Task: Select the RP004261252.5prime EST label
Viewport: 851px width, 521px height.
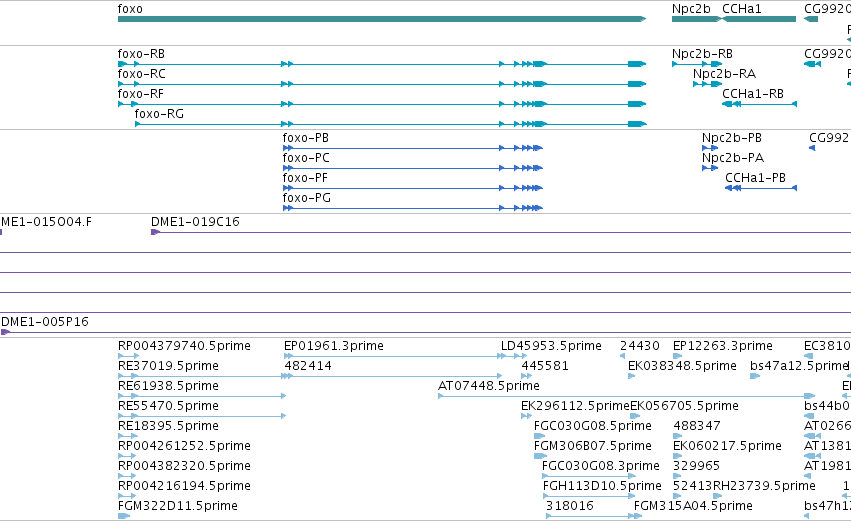Action: point(184,446)
